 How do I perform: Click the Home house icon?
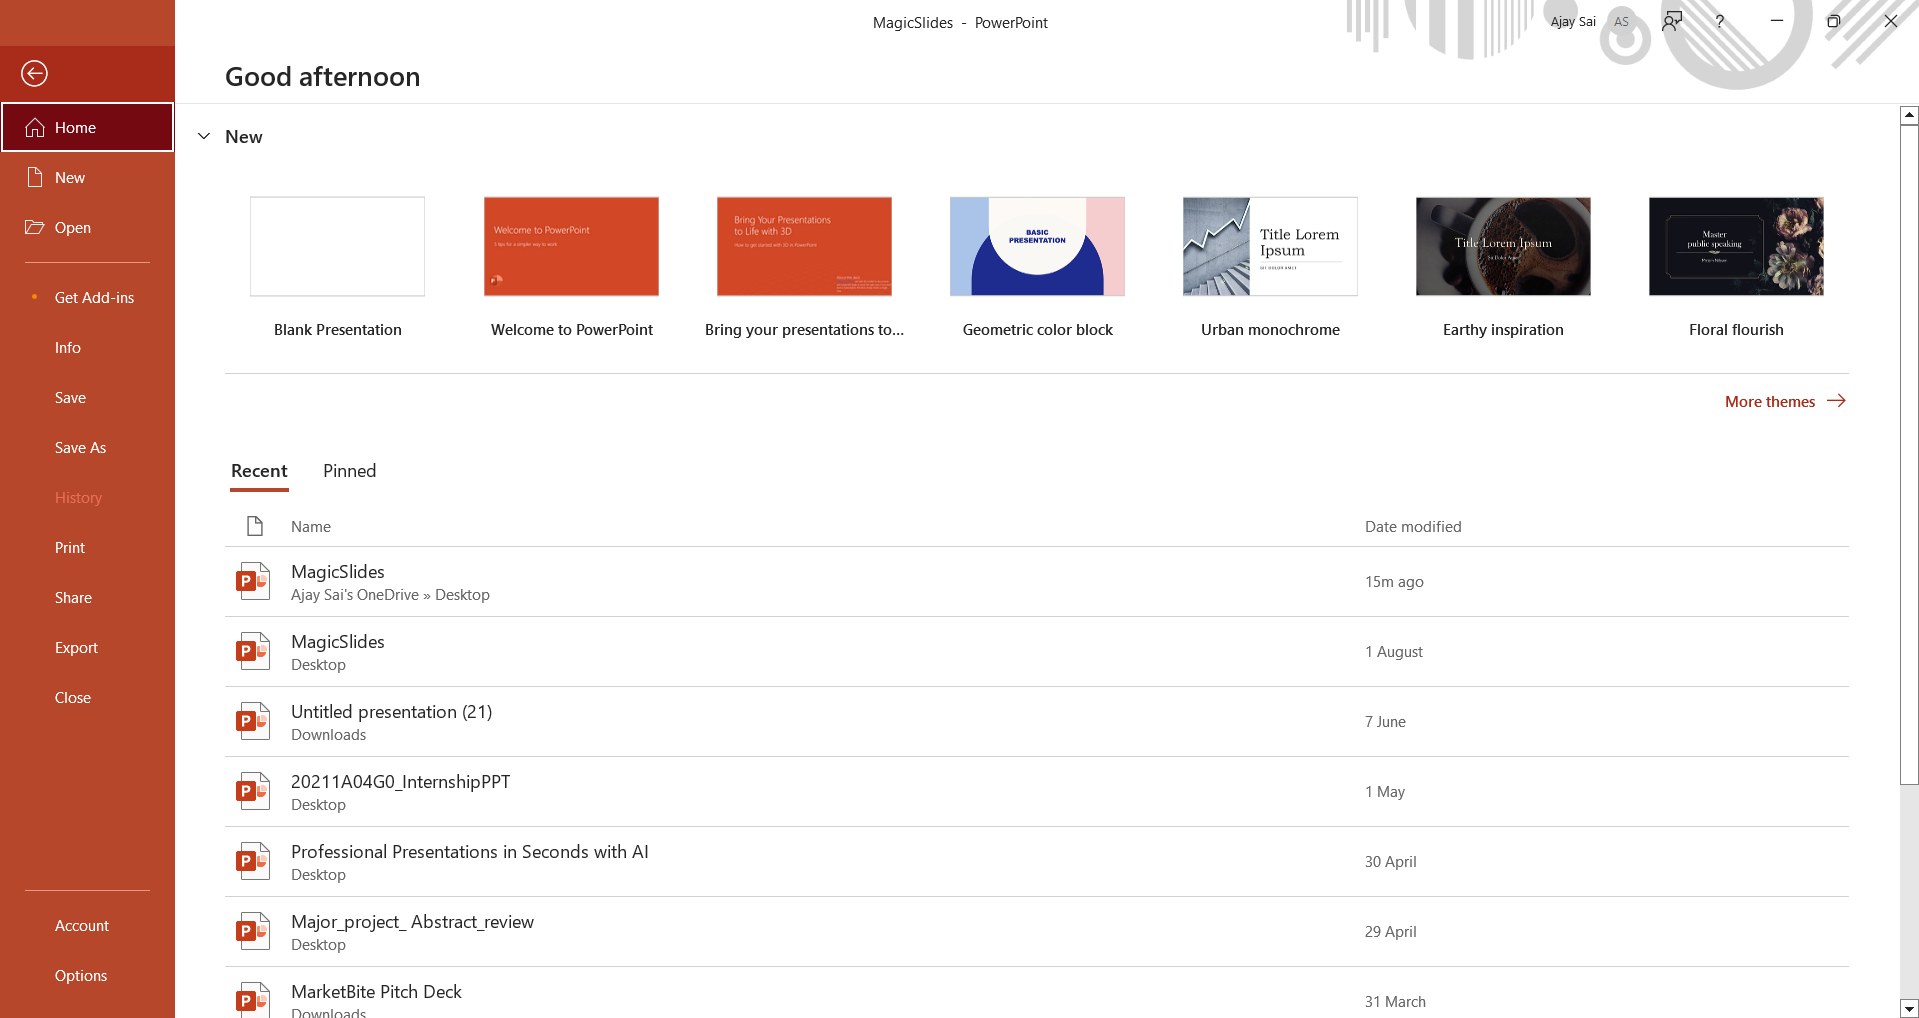35,128
